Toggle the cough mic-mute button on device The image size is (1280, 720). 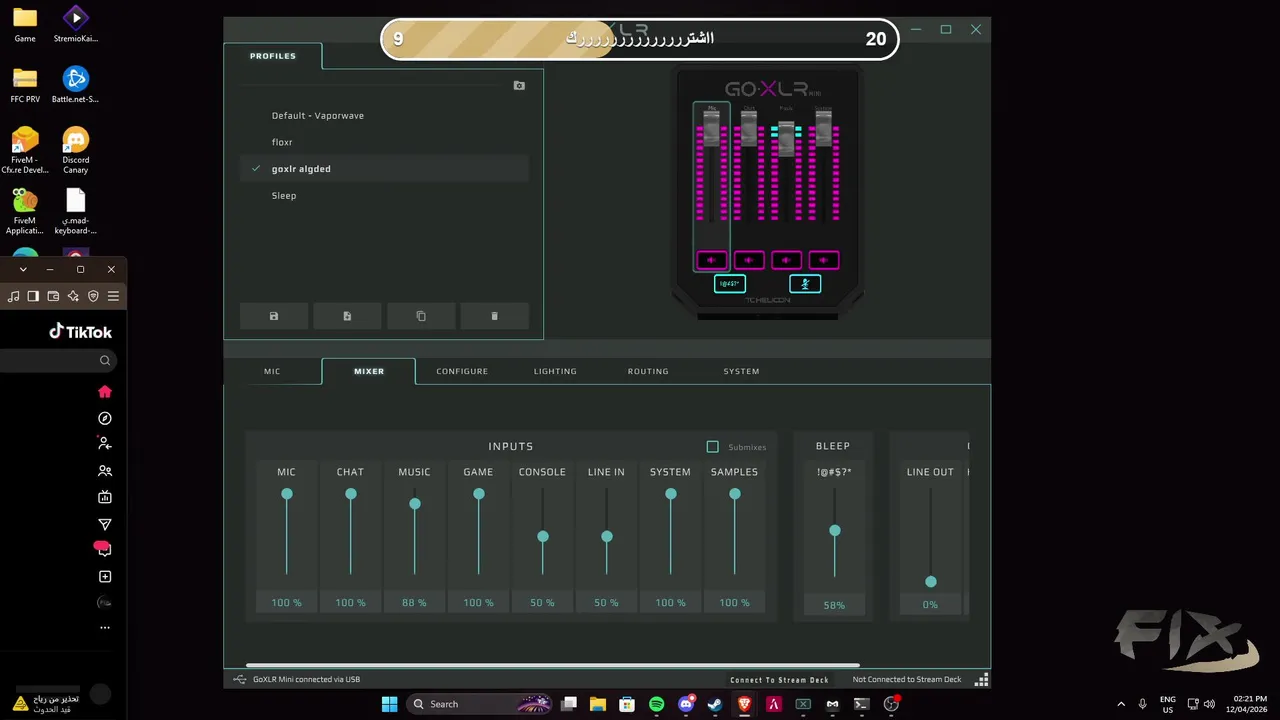coord(805,284)
